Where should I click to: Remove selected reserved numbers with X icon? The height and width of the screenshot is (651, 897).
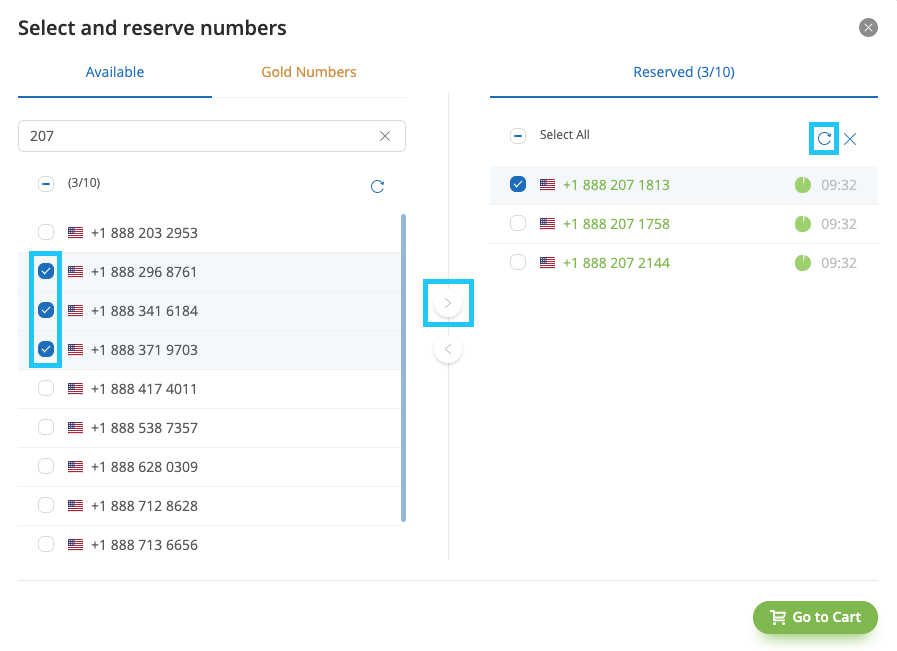(850, 139)
